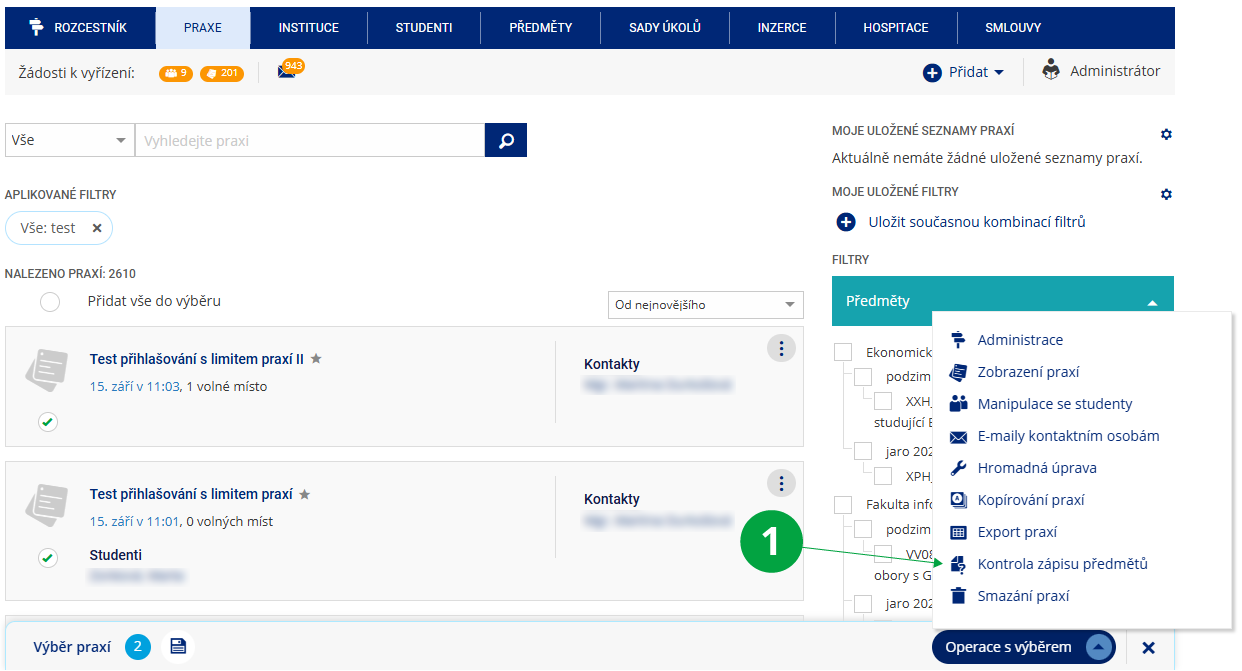This screenshot has height=671, width=1242.
Task: Toggle 'Přidat vše do výběru' radio button
Action: [x=50, y=301]
